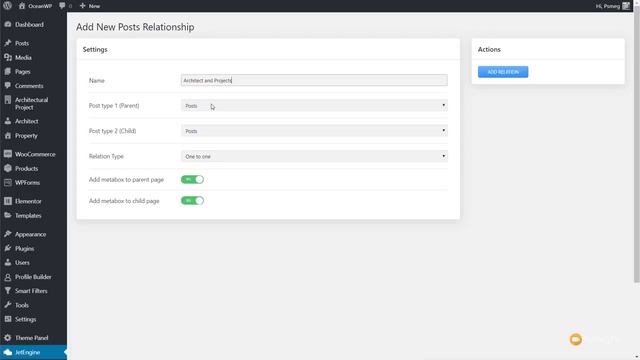Open the Plugins menu label
The width and height of the screenshot is (640, 360).
point(24,249)
